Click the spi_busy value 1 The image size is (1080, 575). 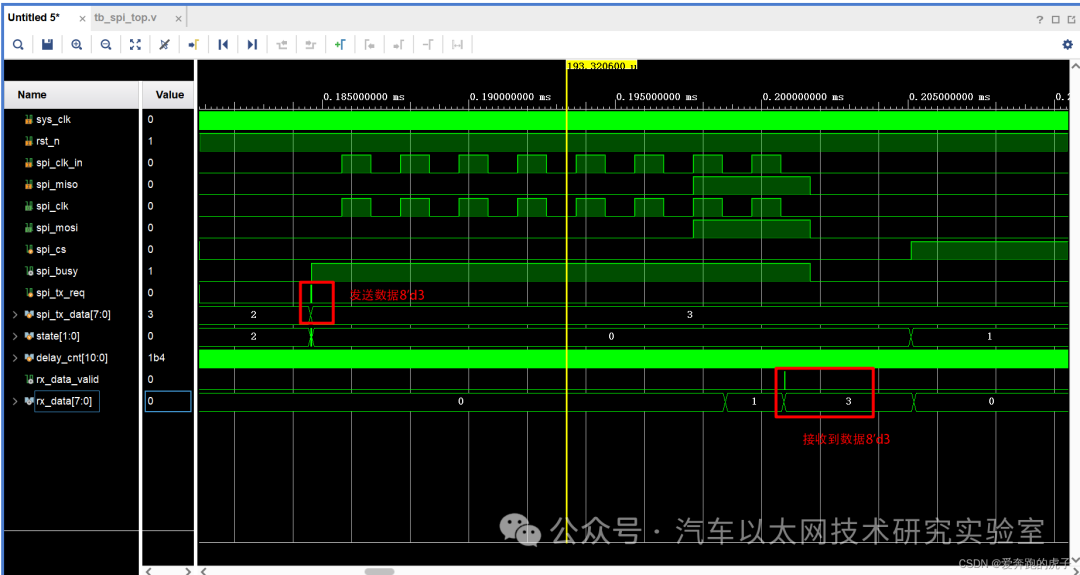pyautogui.click(x=149, y=271)
